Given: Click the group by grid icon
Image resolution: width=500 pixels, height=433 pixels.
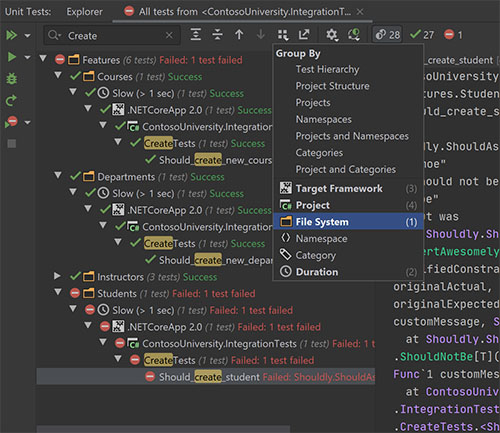Looking at the screenshot, I should pos(283,35).
